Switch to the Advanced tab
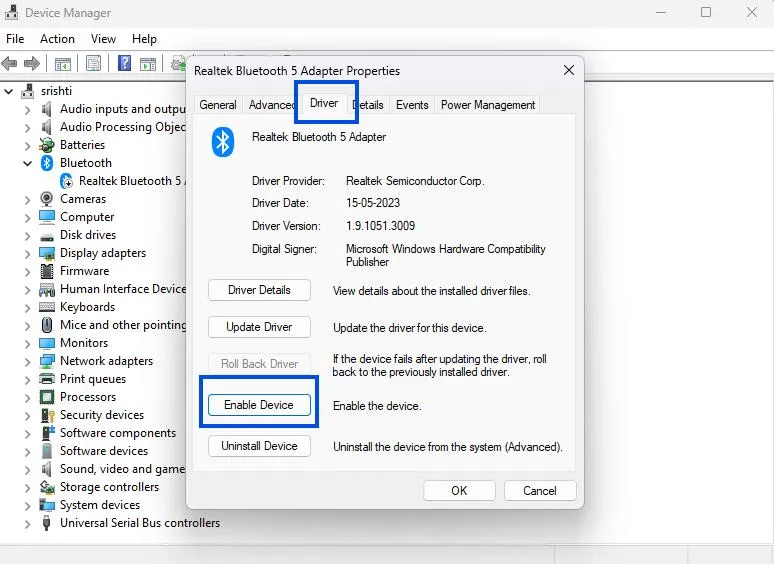 point(271,105)
